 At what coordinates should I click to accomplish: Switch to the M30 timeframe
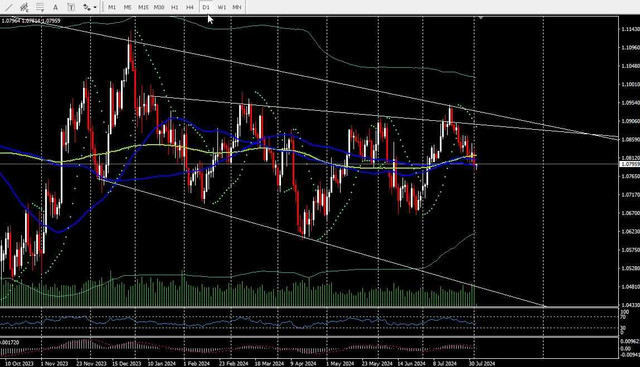tap(159, 7)
